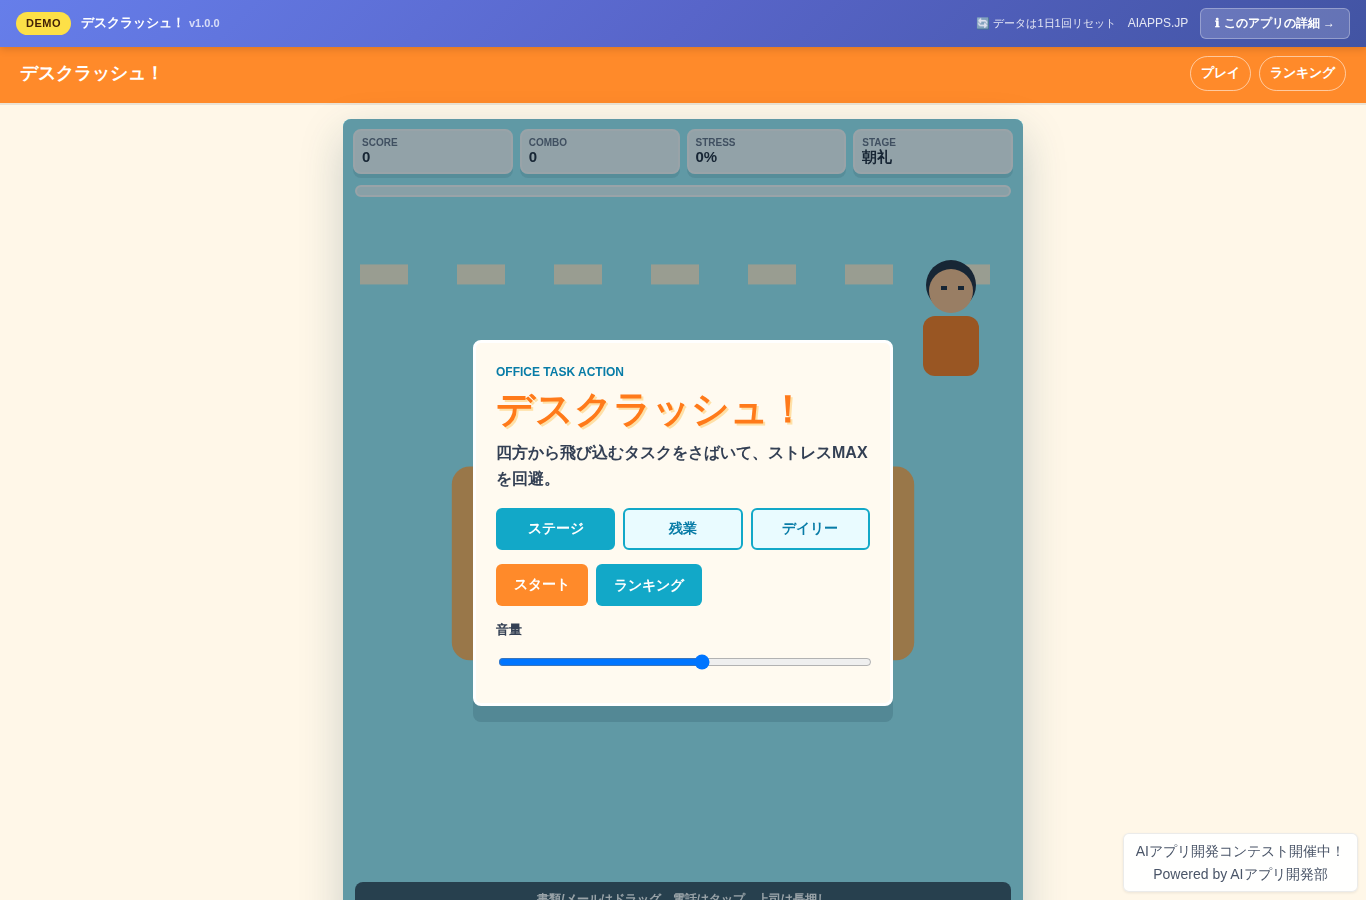Click the 音量 label
1366x900 pixels.
[x=509, y=630]
